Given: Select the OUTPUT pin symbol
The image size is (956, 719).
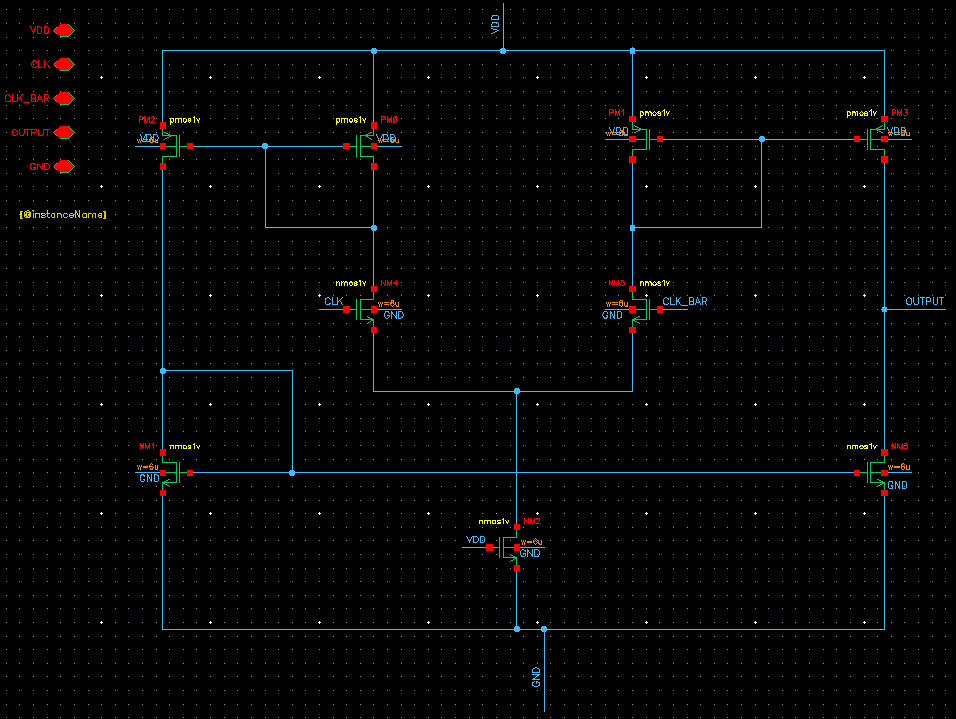Looking at the screenshot, I should point(64,132).
